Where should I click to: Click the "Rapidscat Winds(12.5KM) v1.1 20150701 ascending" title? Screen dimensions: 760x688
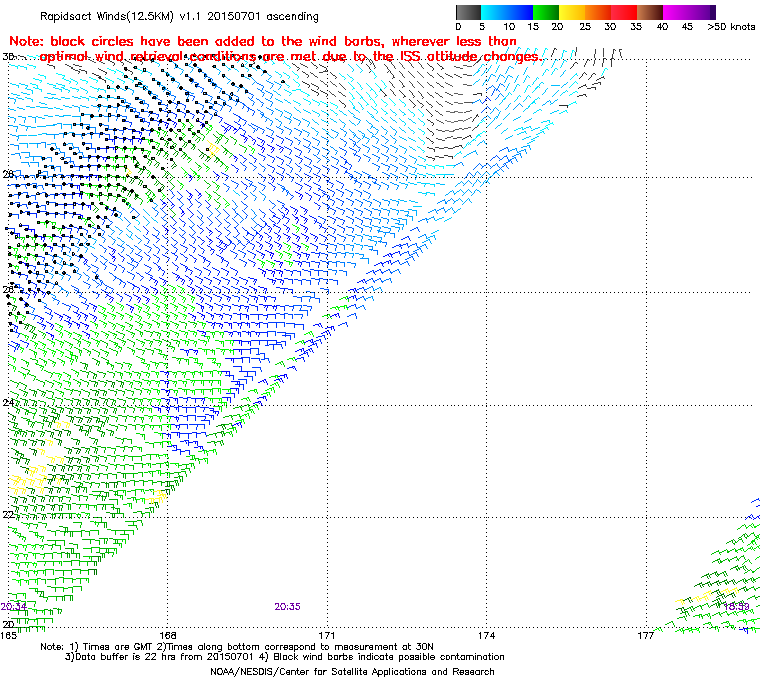(179, 16)
